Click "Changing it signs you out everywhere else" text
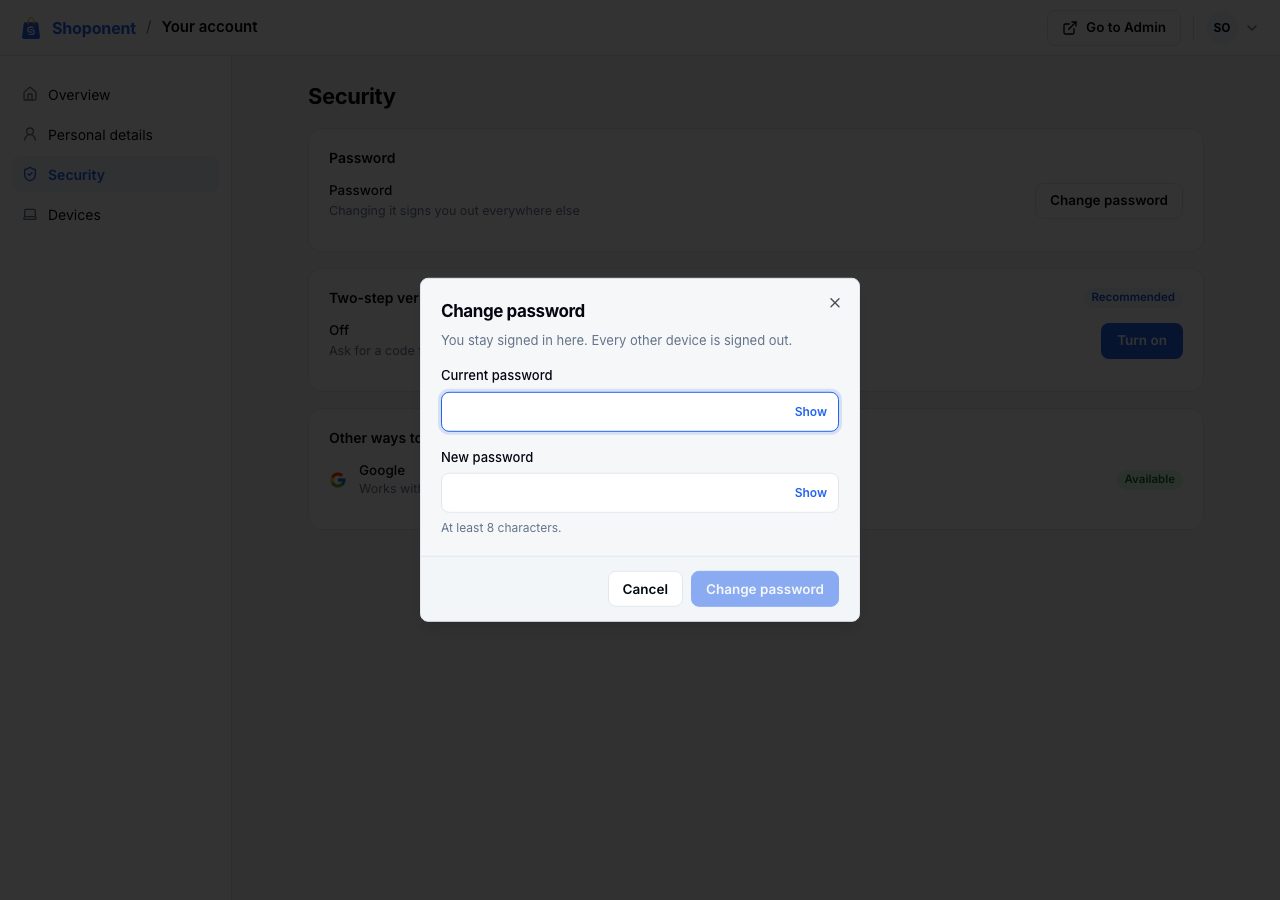This screenshot has width=1280, height=900. pos(454,211)
